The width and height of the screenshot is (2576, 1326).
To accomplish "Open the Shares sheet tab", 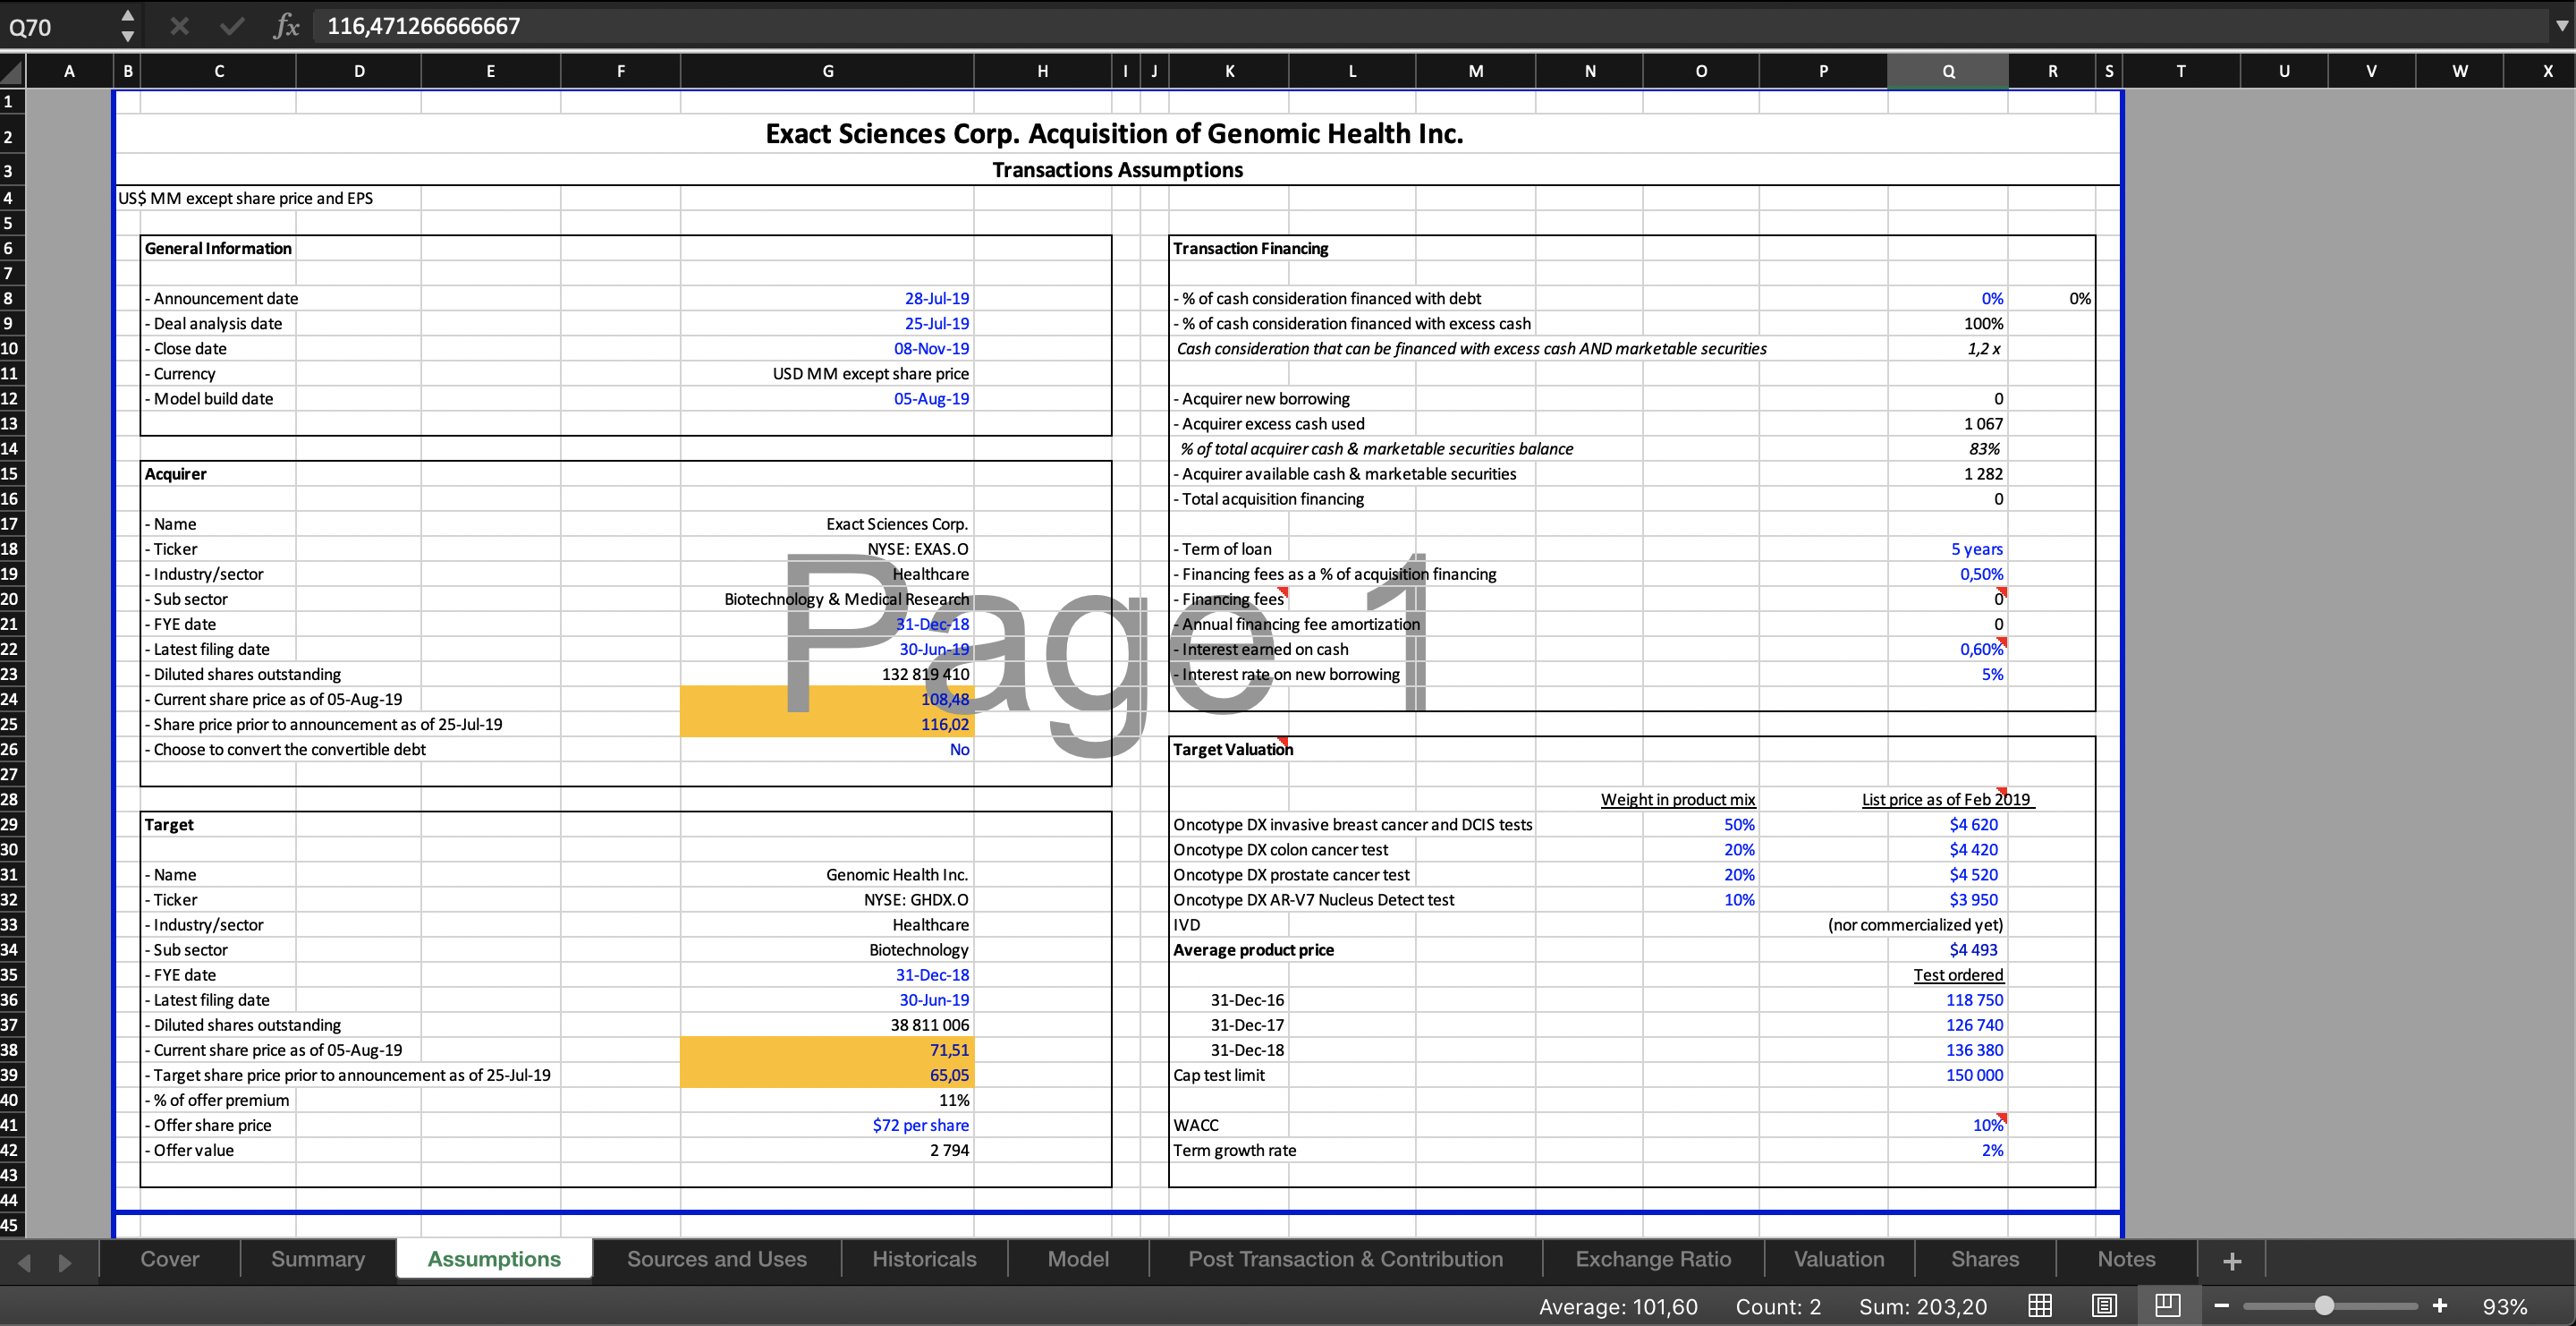I will [x=1985, y=1259].
